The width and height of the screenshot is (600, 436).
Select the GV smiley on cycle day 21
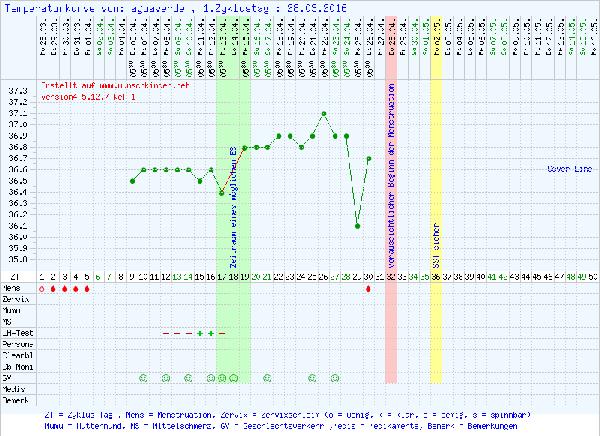point(267,377)
